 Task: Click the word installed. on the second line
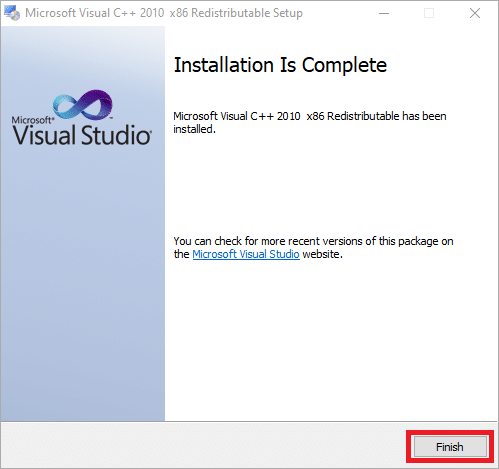[194, 129]
